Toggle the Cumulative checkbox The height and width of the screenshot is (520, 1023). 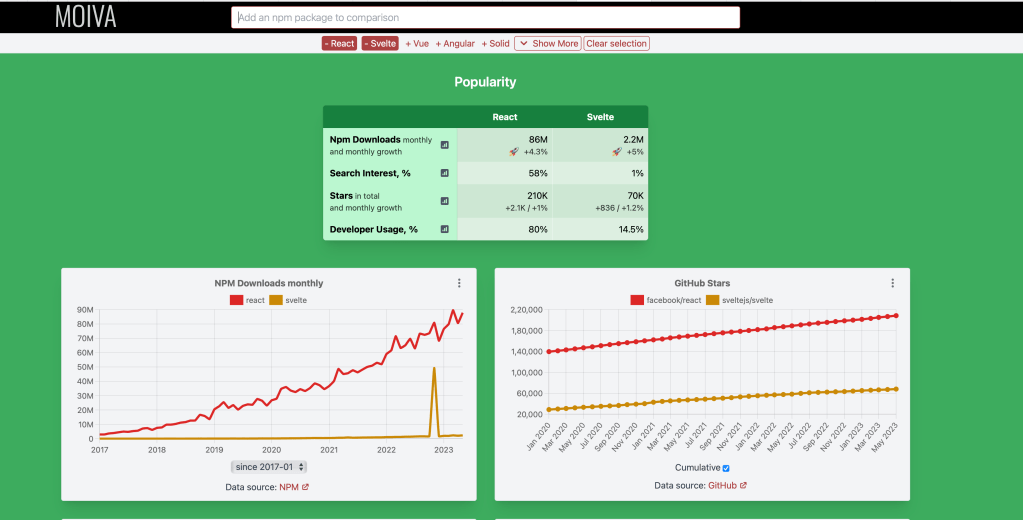(x=726, y=468)
